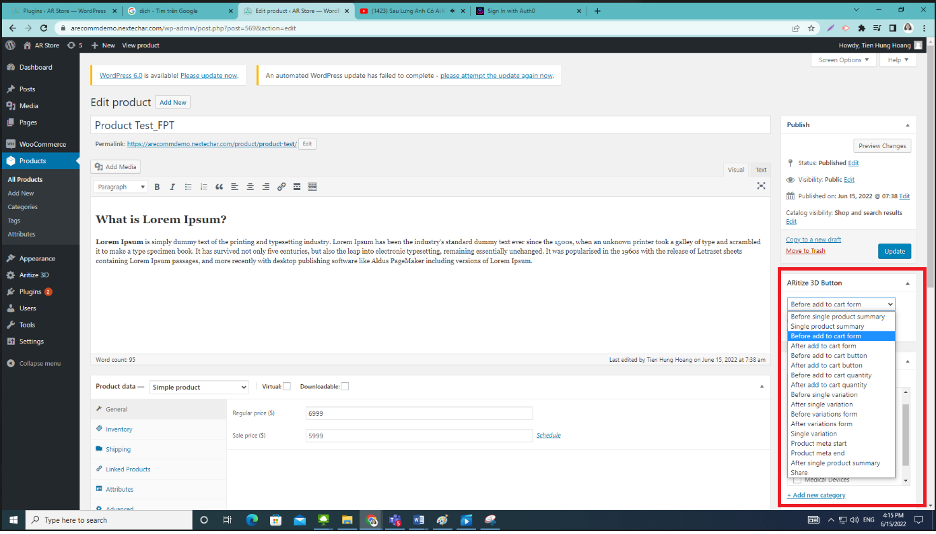Open browser extensions puzzle icon
Screen dimensions: 936x534
(861, 28)
